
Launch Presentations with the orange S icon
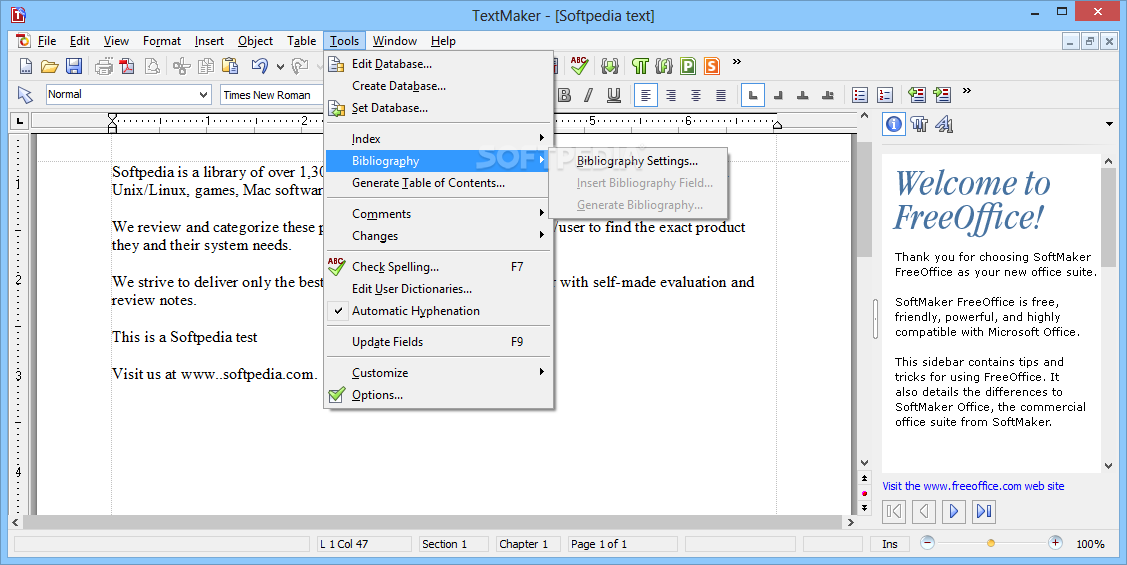coord(712,67)
